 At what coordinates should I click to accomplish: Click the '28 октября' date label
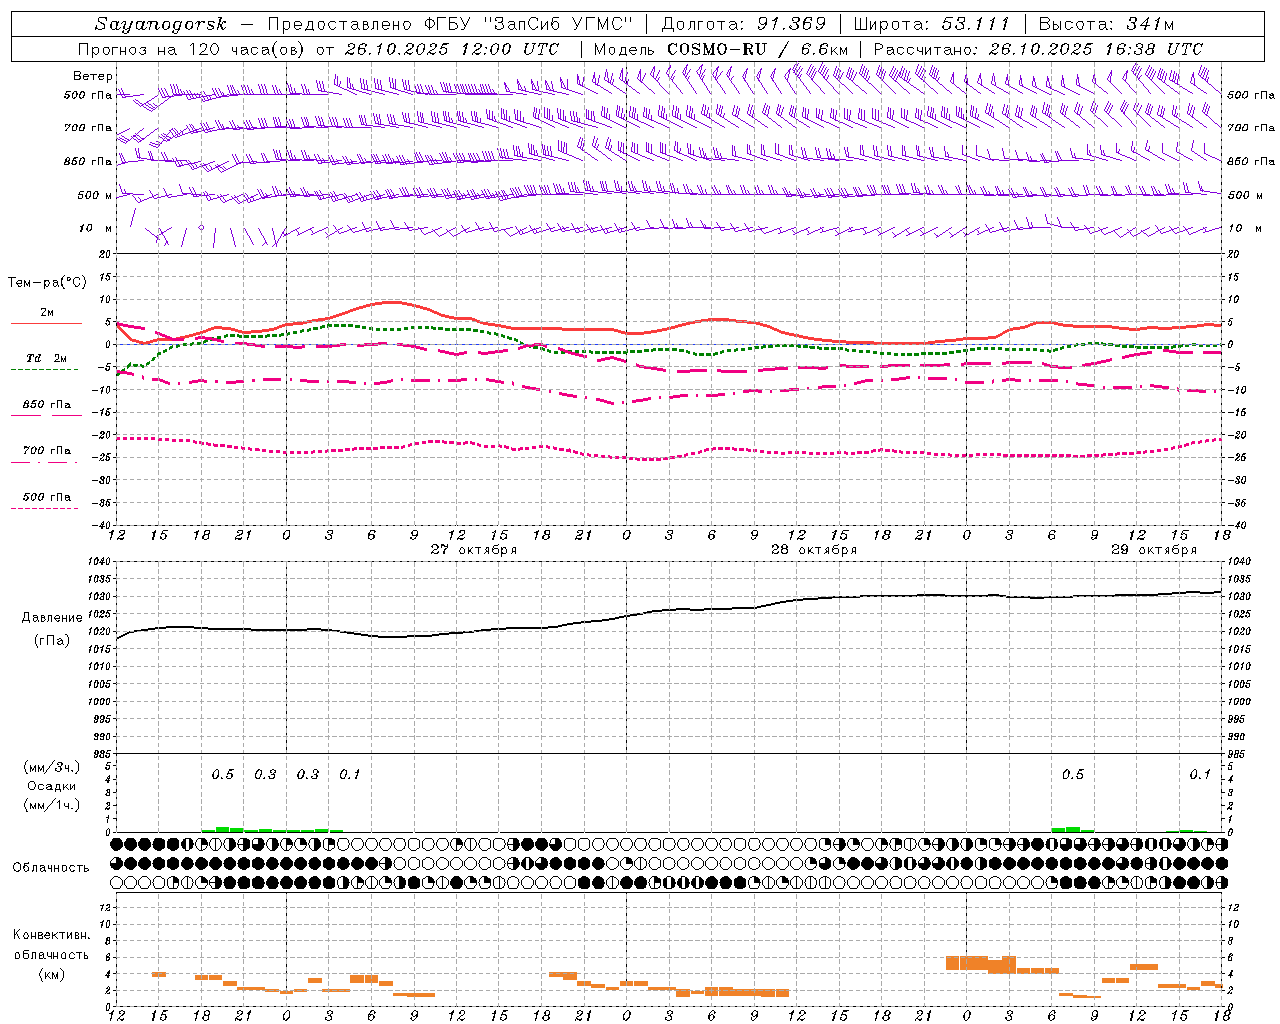click(814, 550)
